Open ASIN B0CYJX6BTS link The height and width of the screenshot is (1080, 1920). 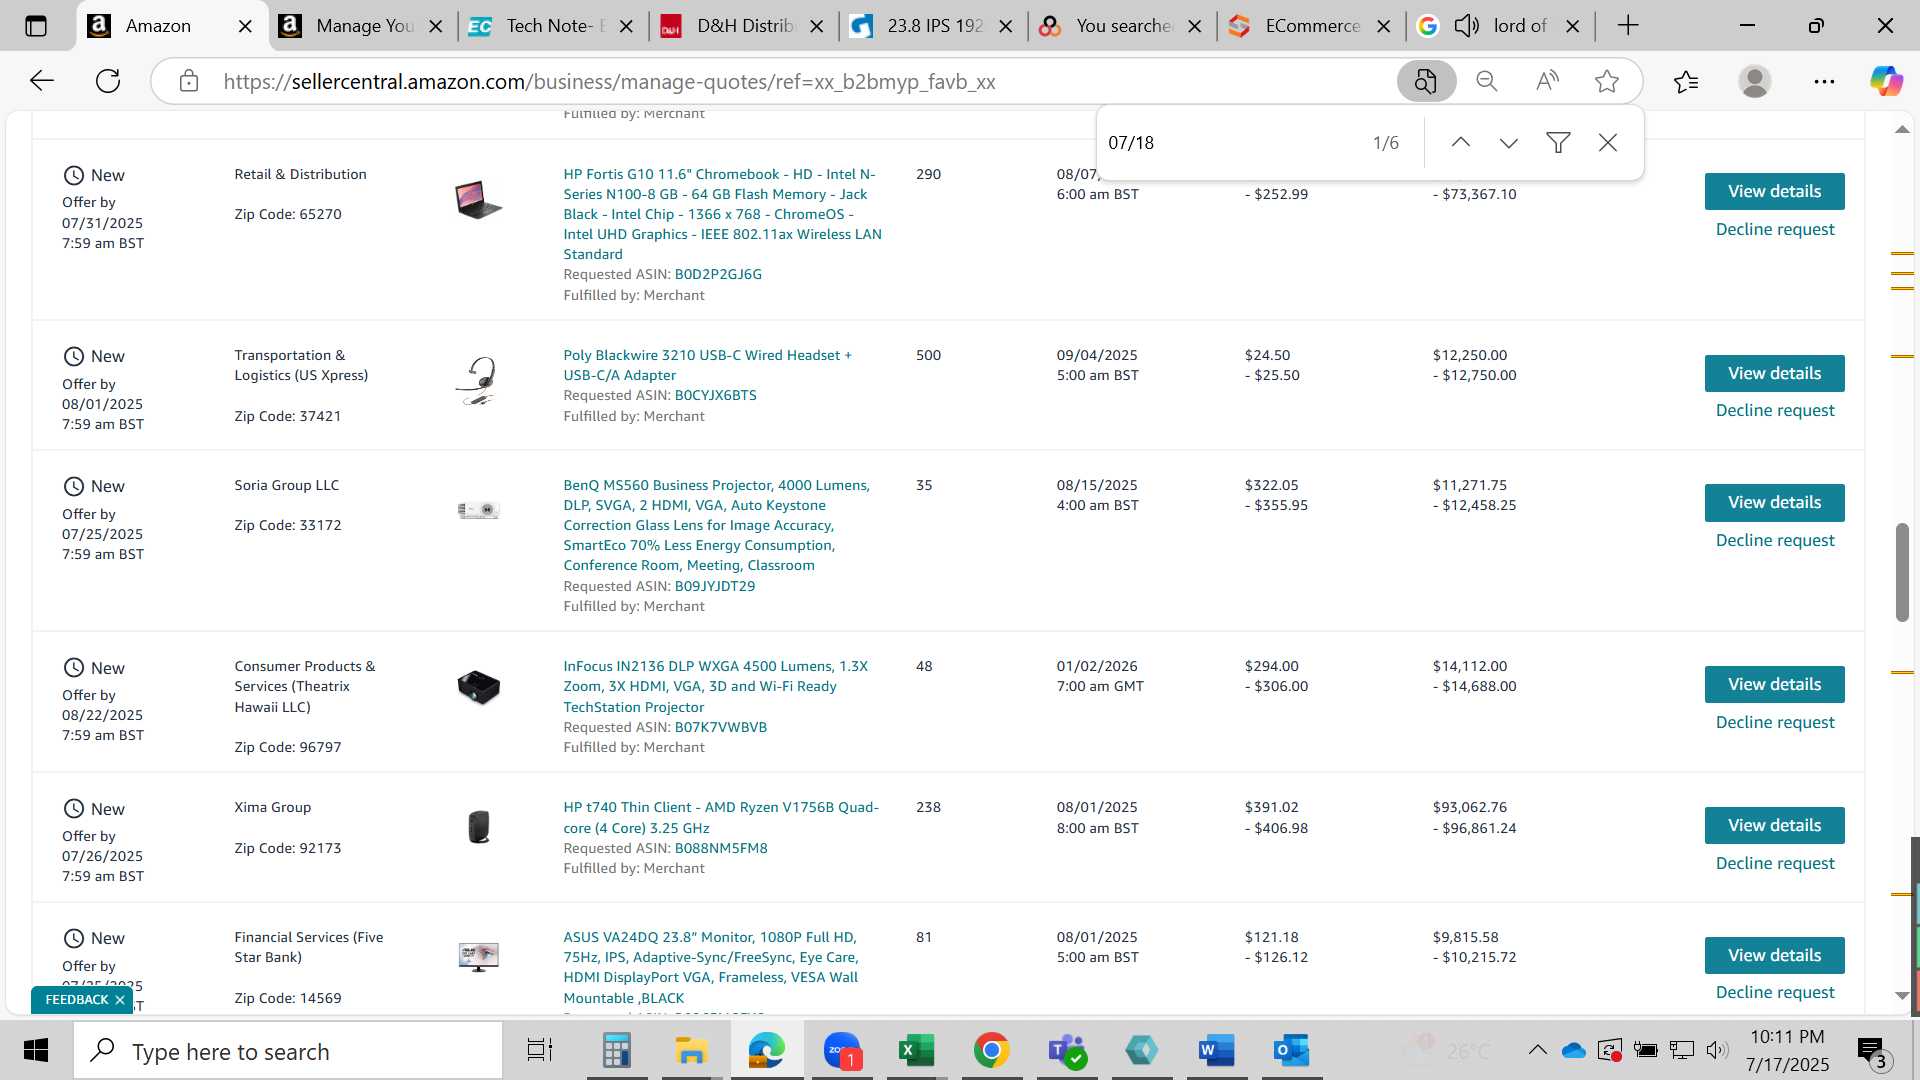click(x=715, y=395)
